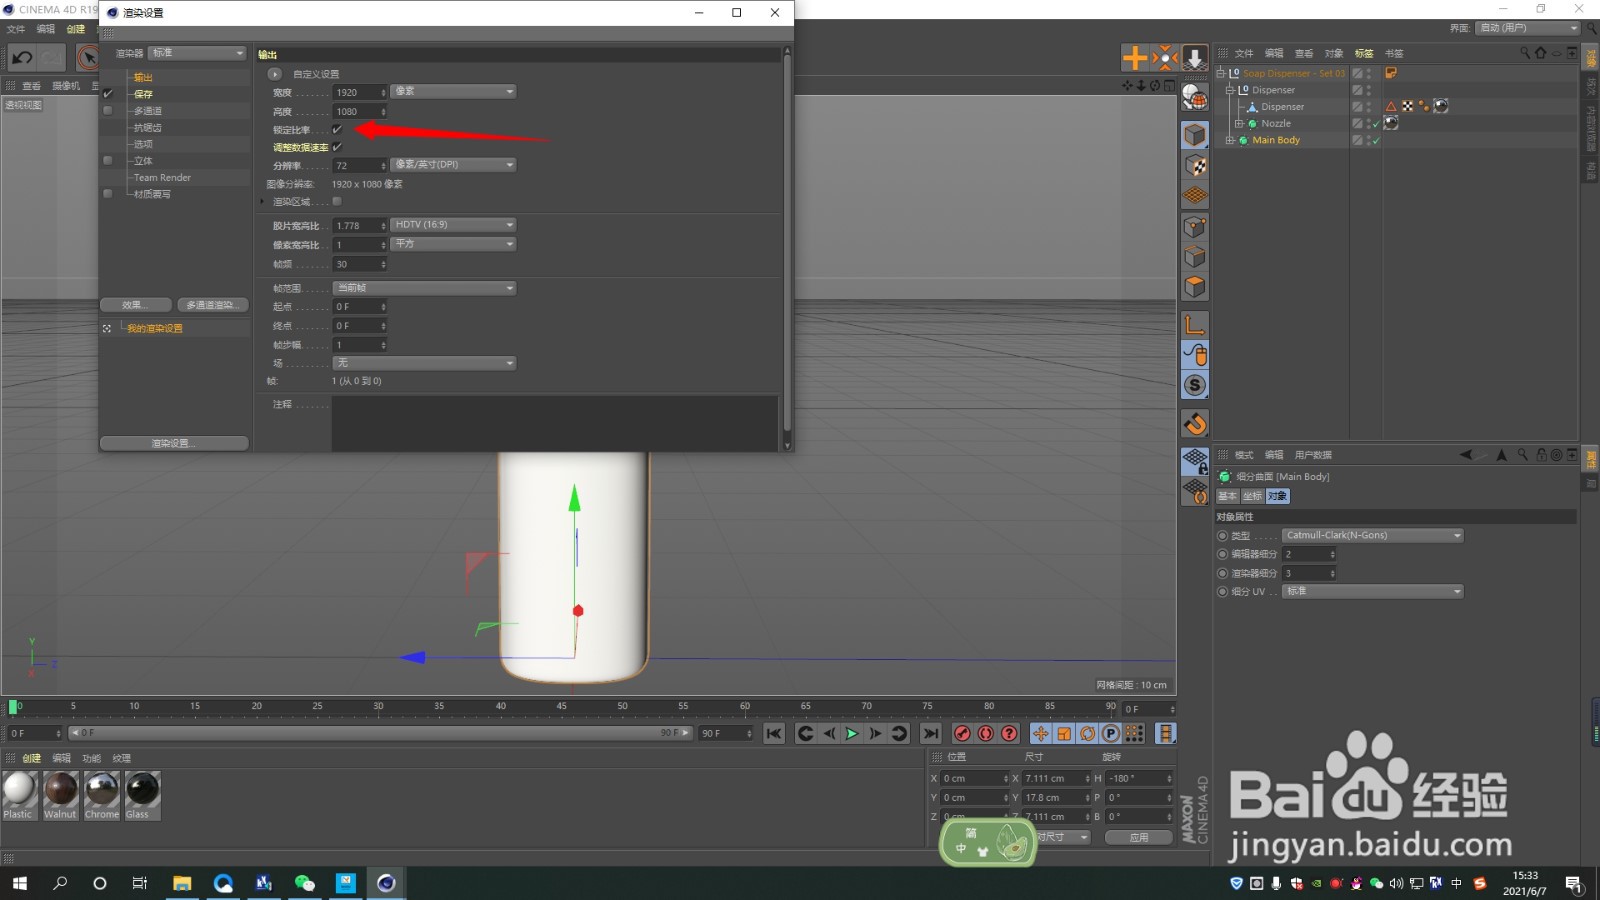
Task: Enable the 多通道 multi-pass checkbox
Action: click(x=108, y=111)
